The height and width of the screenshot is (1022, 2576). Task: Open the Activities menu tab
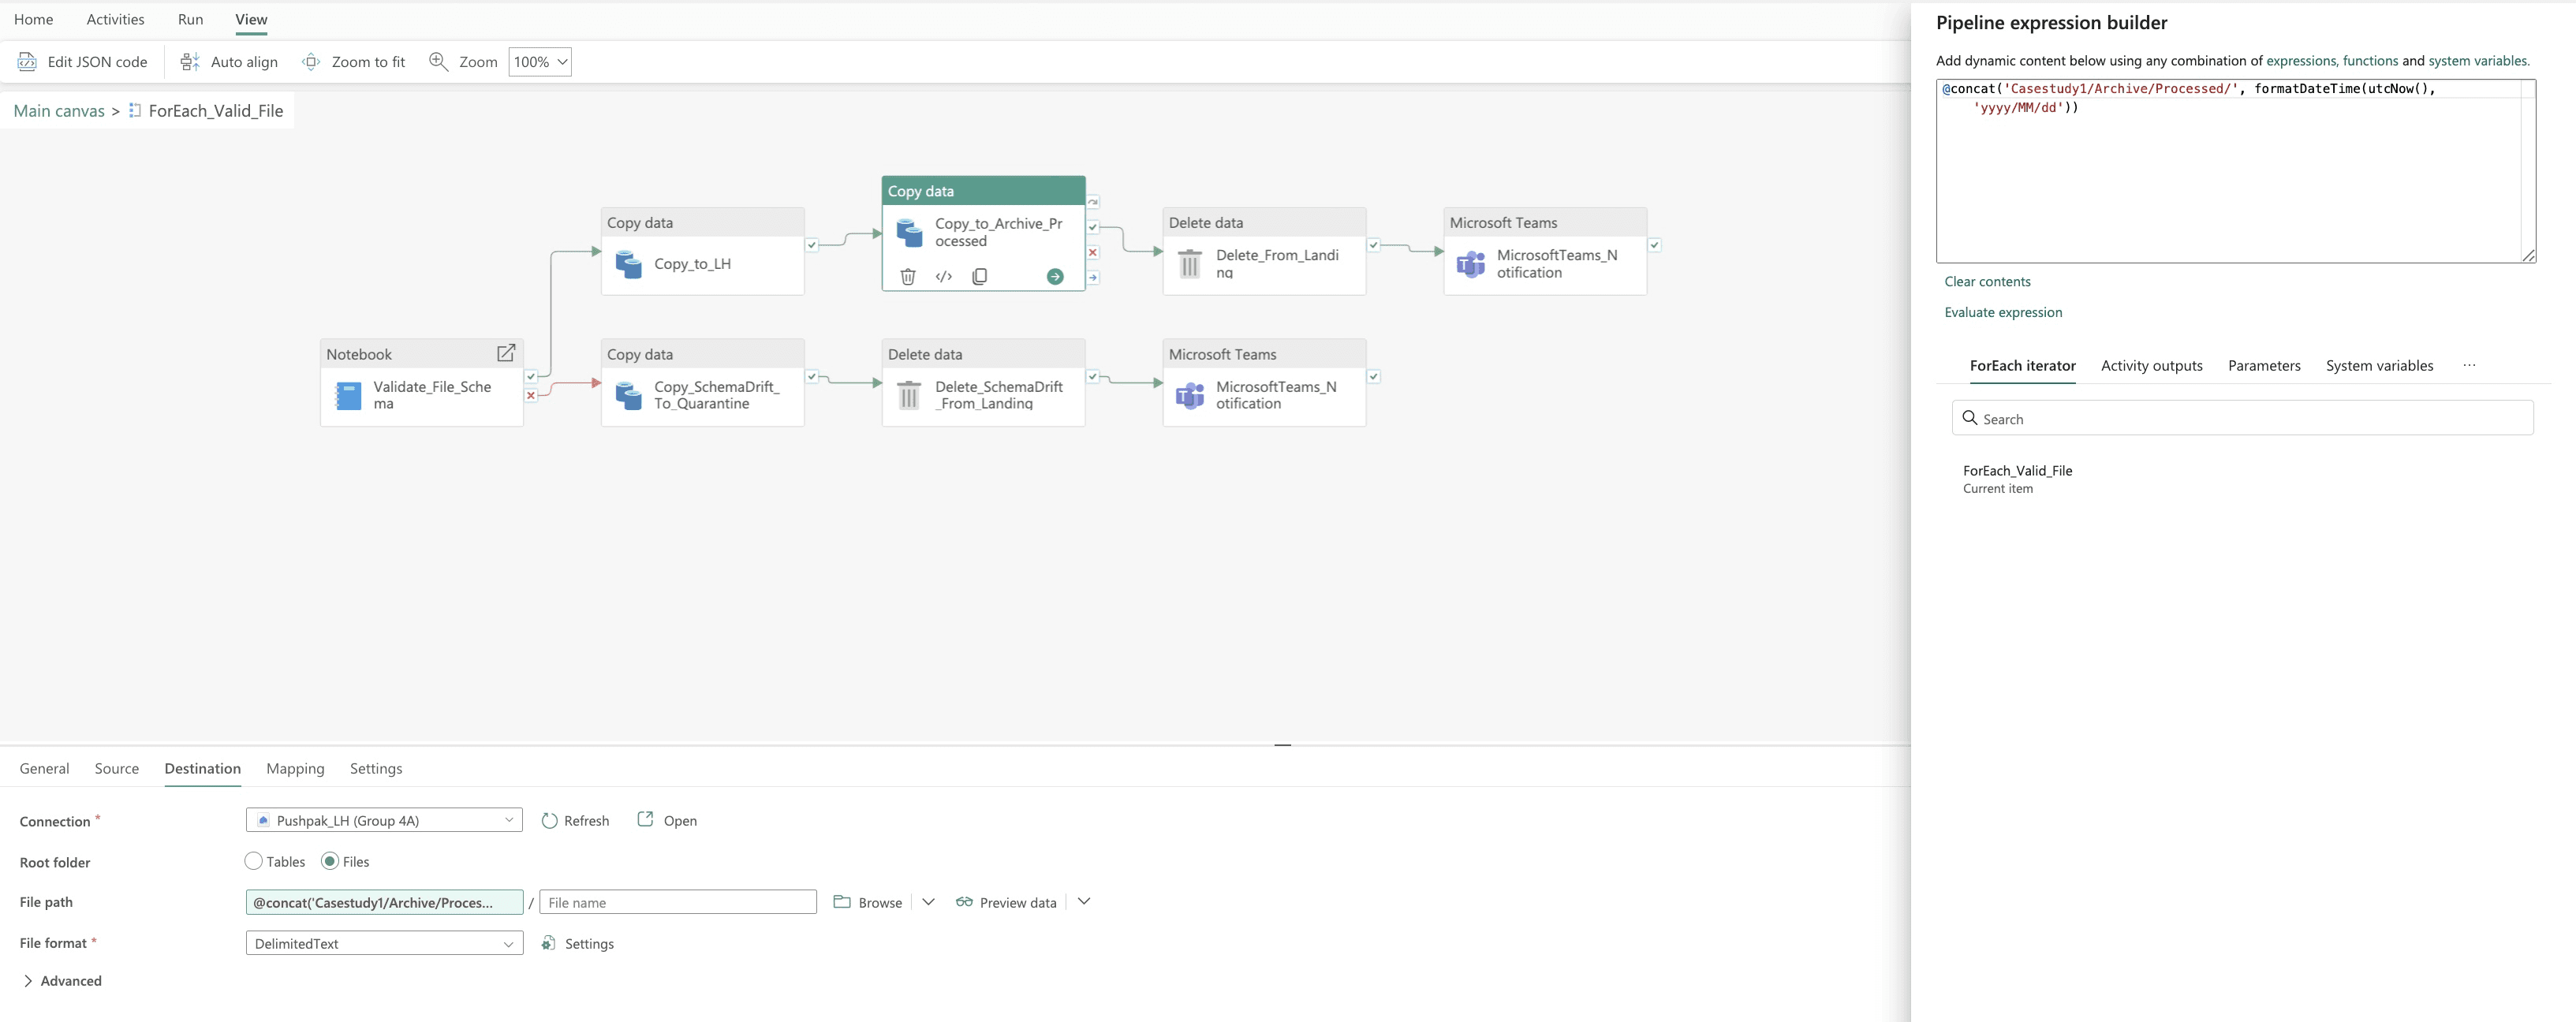(x=115, y=19)
